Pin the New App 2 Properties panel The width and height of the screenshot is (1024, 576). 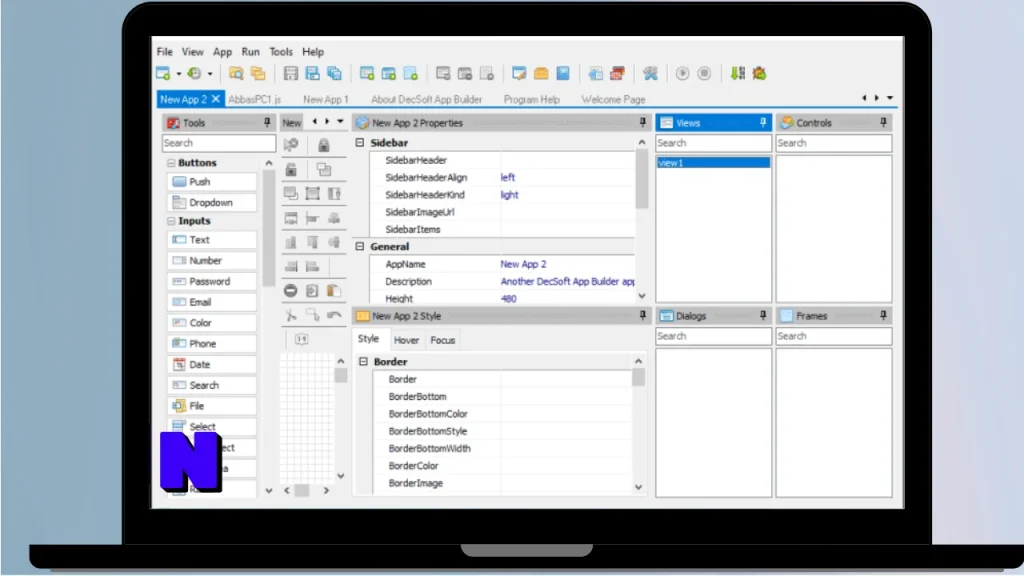coord(643,122)
